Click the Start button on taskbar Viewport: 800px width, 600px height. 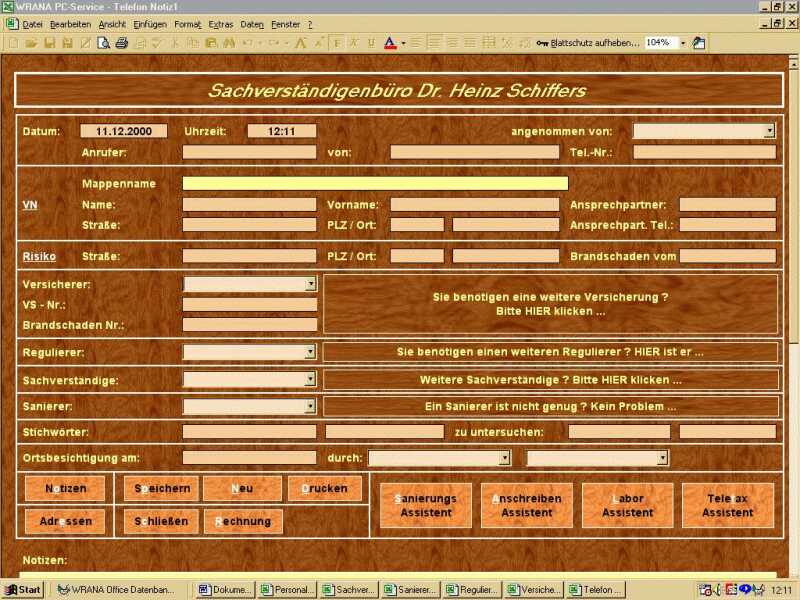click(x=23, y=590)
